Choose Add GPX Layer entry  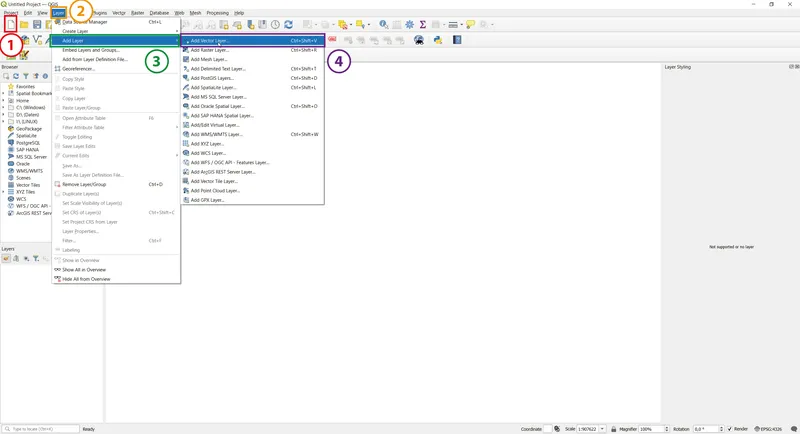click(x=253, y=200)
